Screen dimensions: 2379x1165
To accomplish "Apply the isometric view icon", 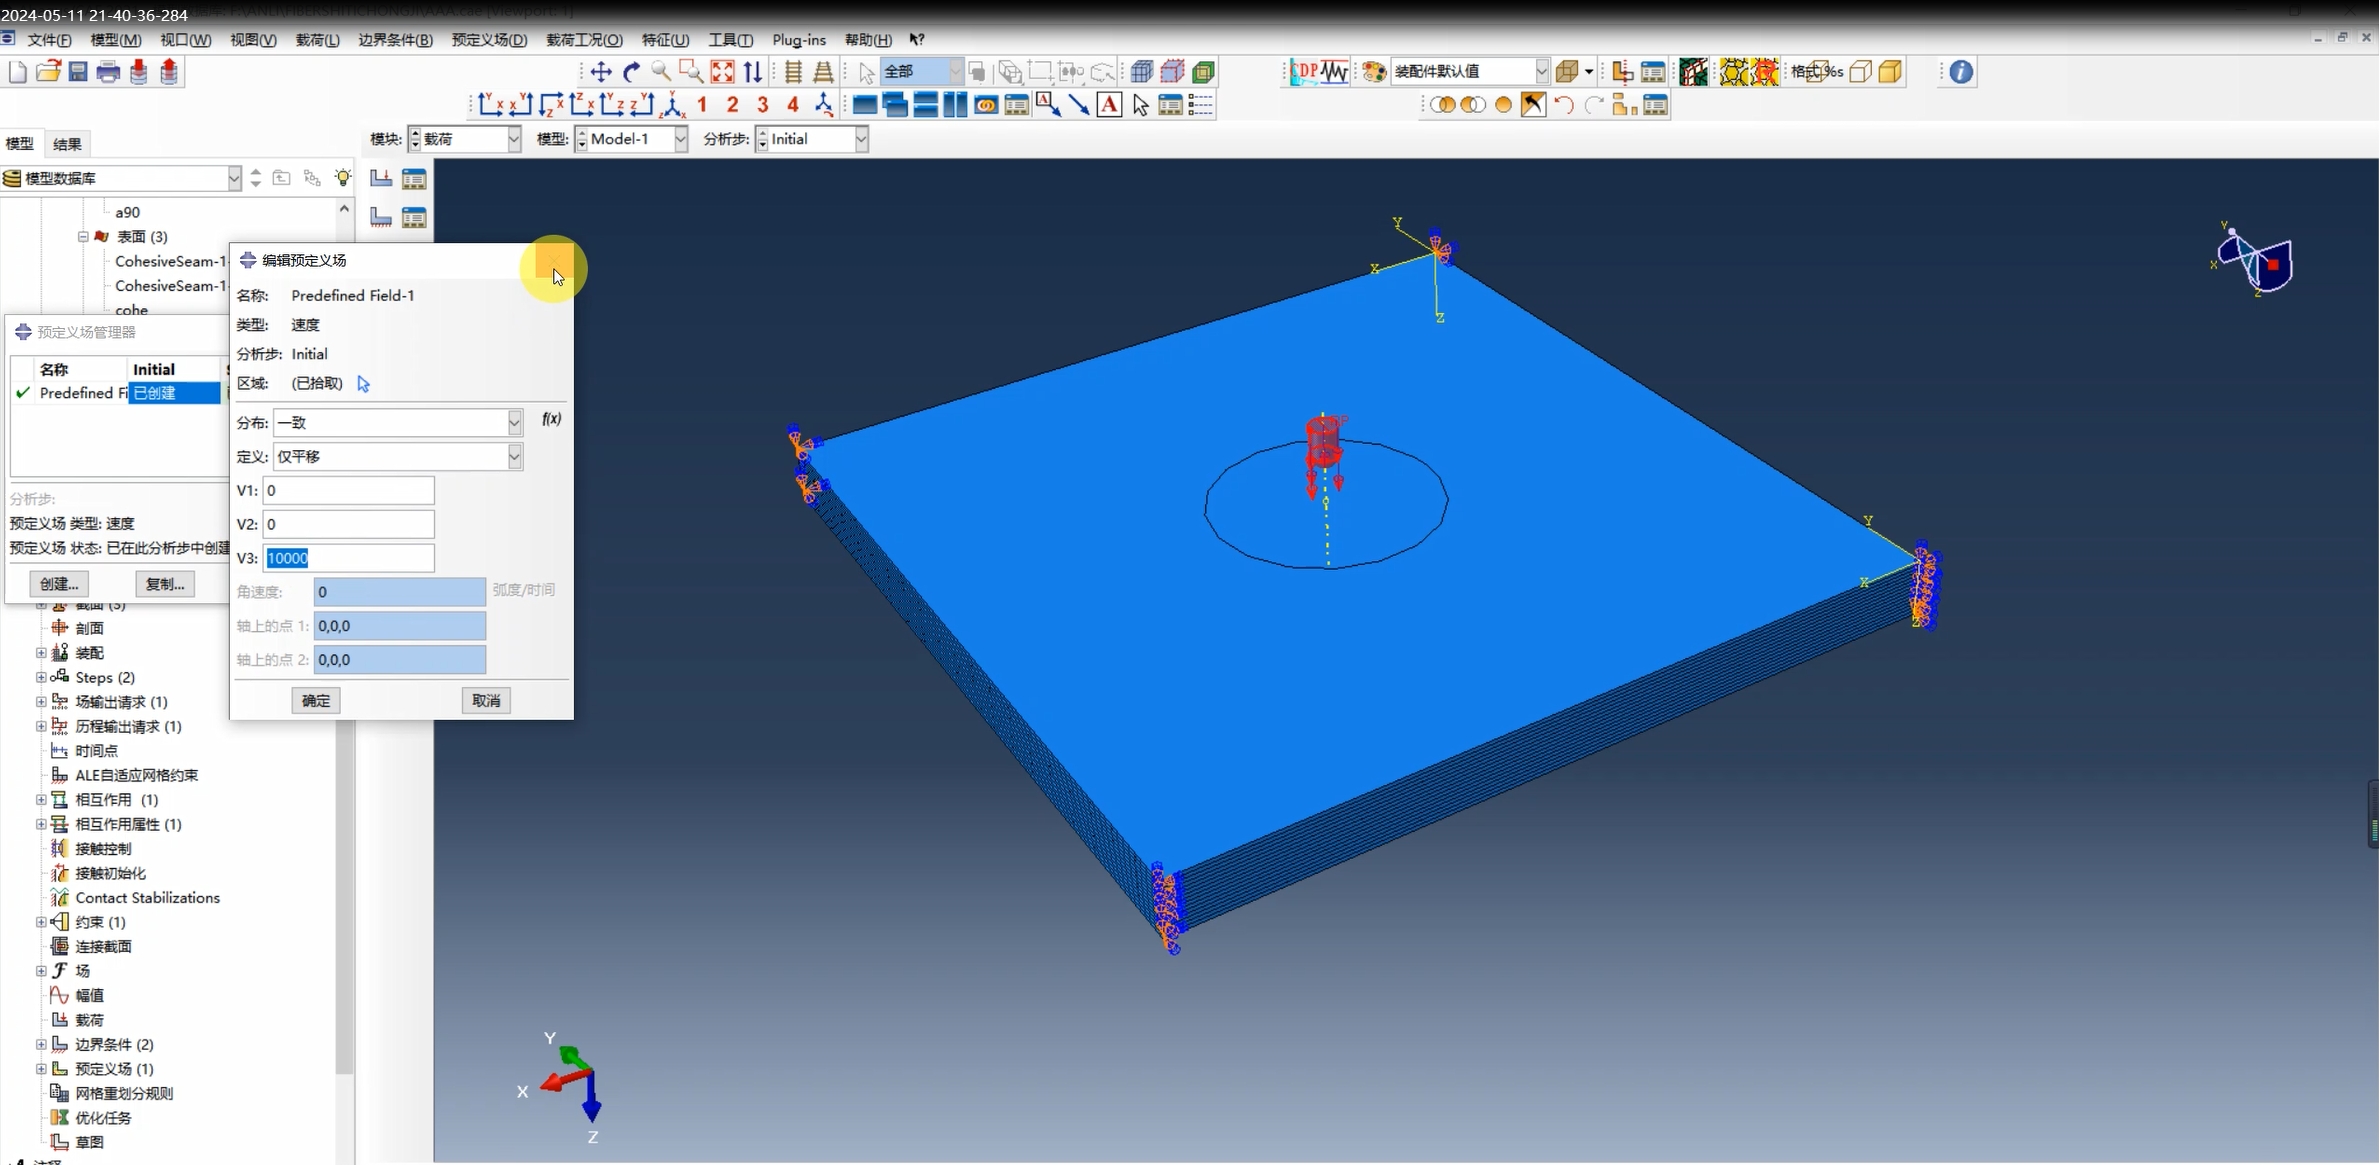I will (x=673, y=105).
